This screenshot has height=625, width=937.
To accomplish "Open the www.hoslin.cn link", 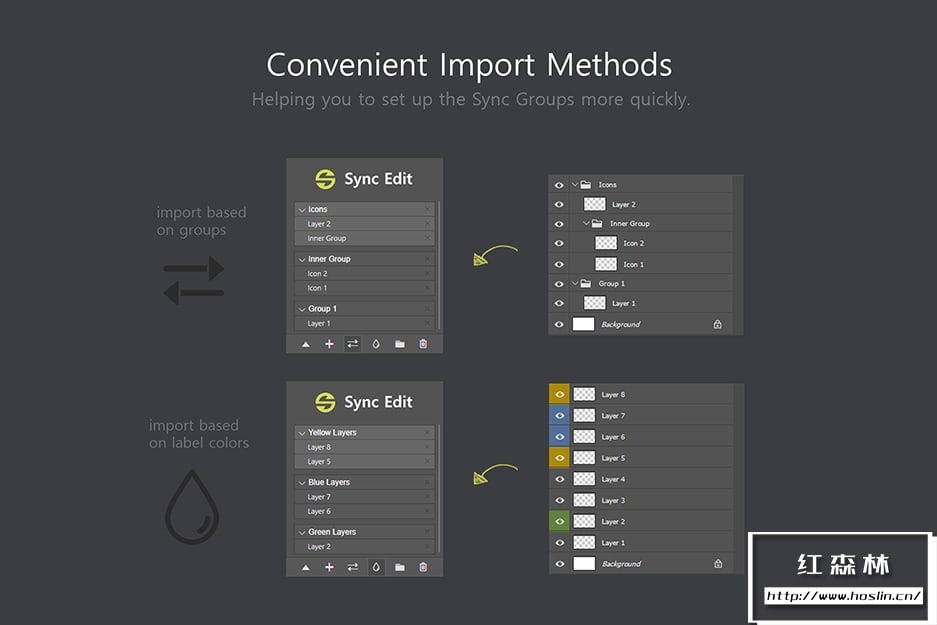I will (x=843, y=596).
